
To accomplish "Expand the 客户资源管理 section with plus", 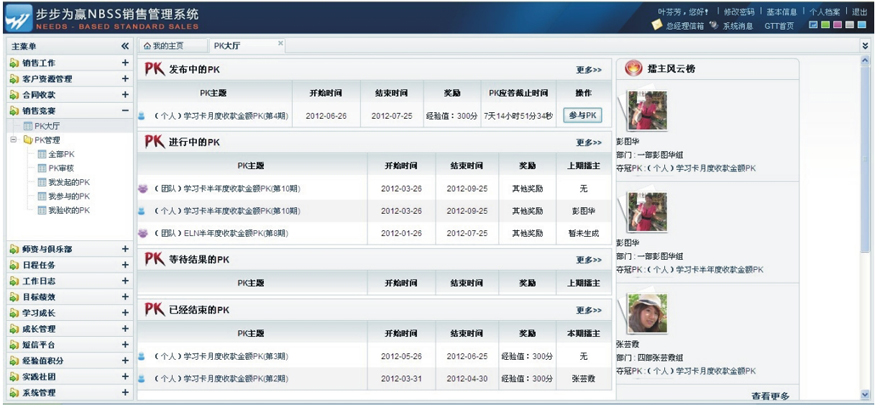I will click(x=125, y=79).
